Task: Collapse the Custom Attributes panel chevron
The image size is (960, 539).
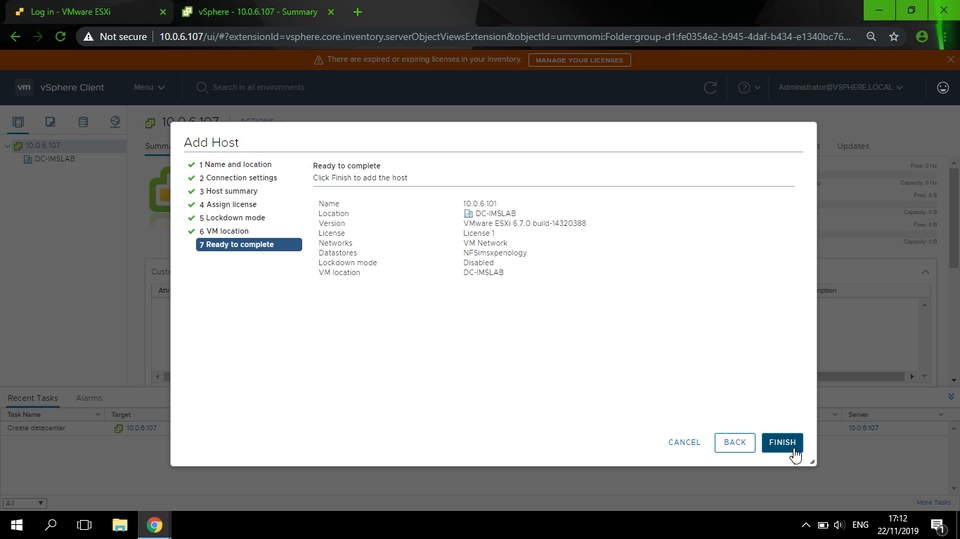Action: coord(925,272)
